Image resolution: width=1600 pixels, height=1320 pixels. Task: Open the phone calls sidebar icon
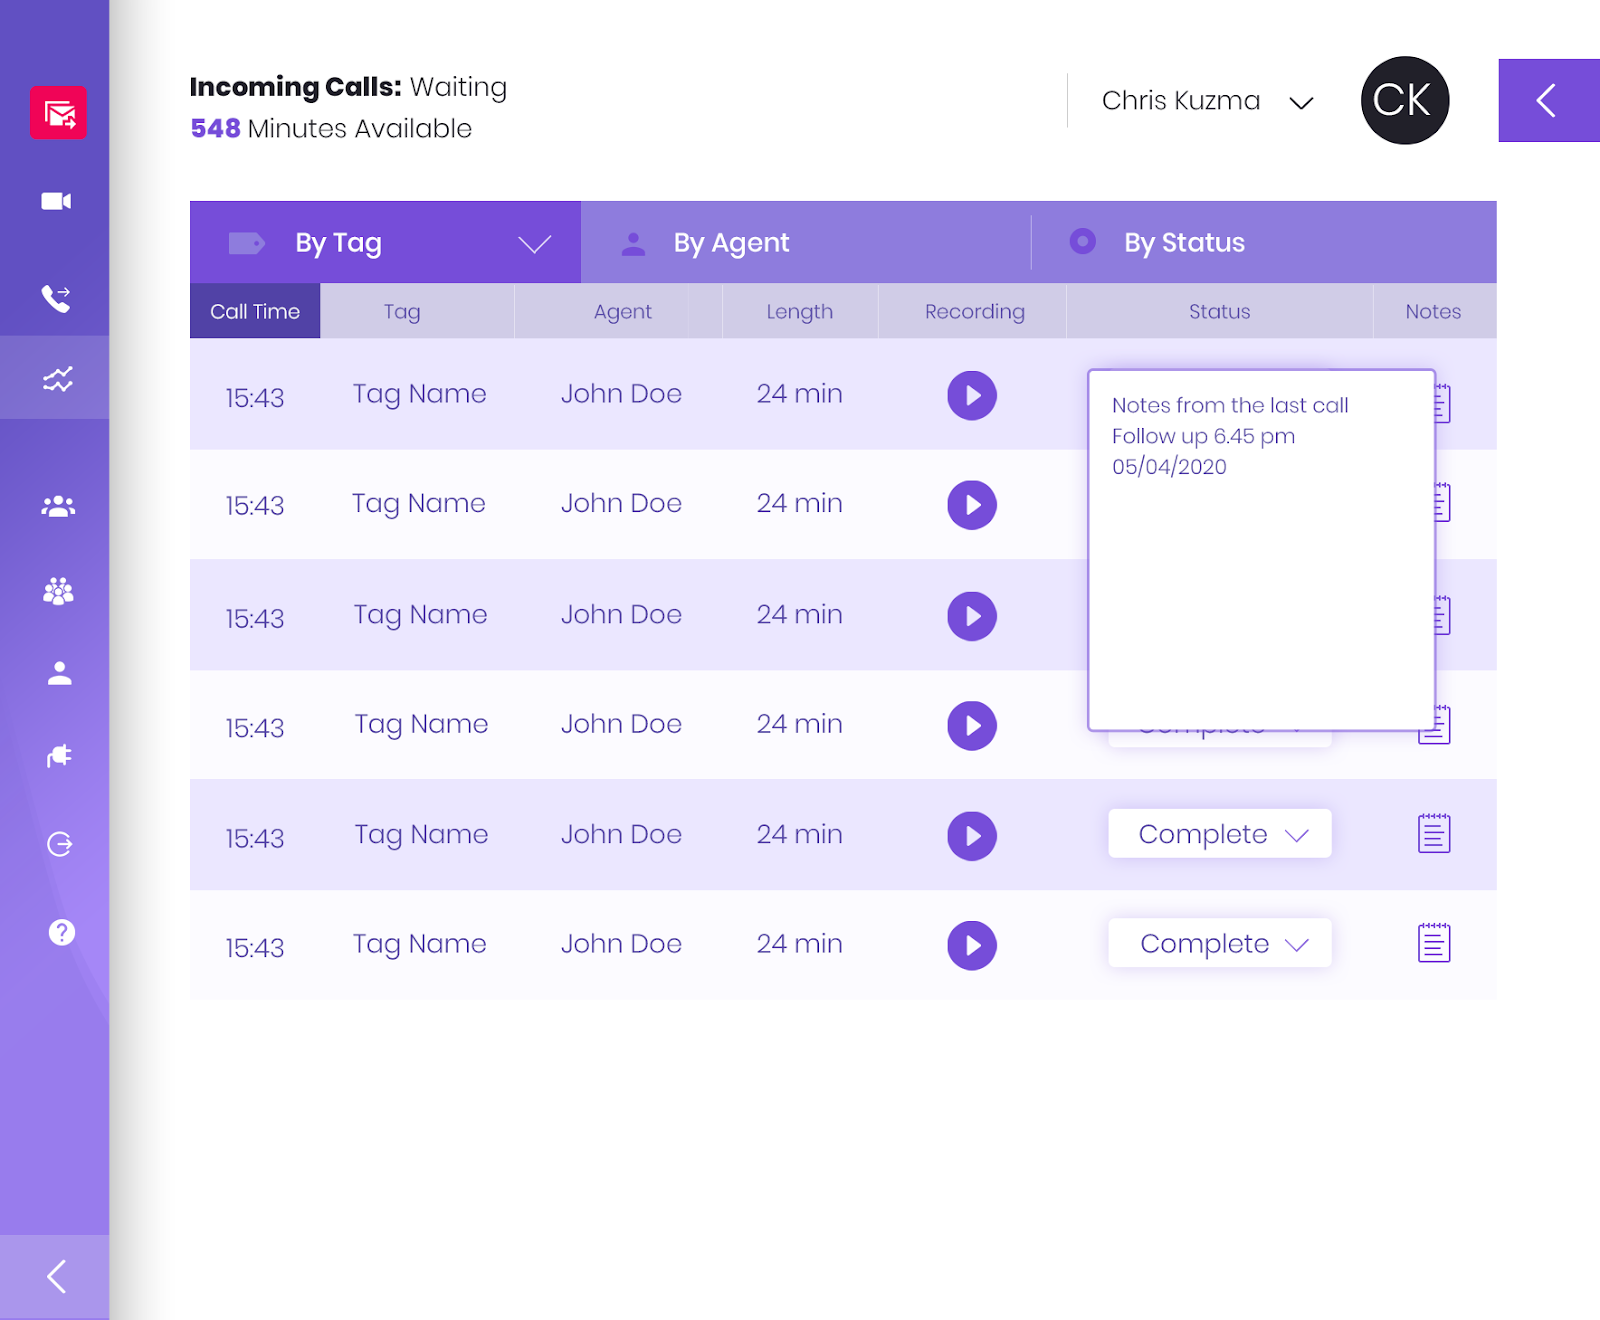[56, 298]
